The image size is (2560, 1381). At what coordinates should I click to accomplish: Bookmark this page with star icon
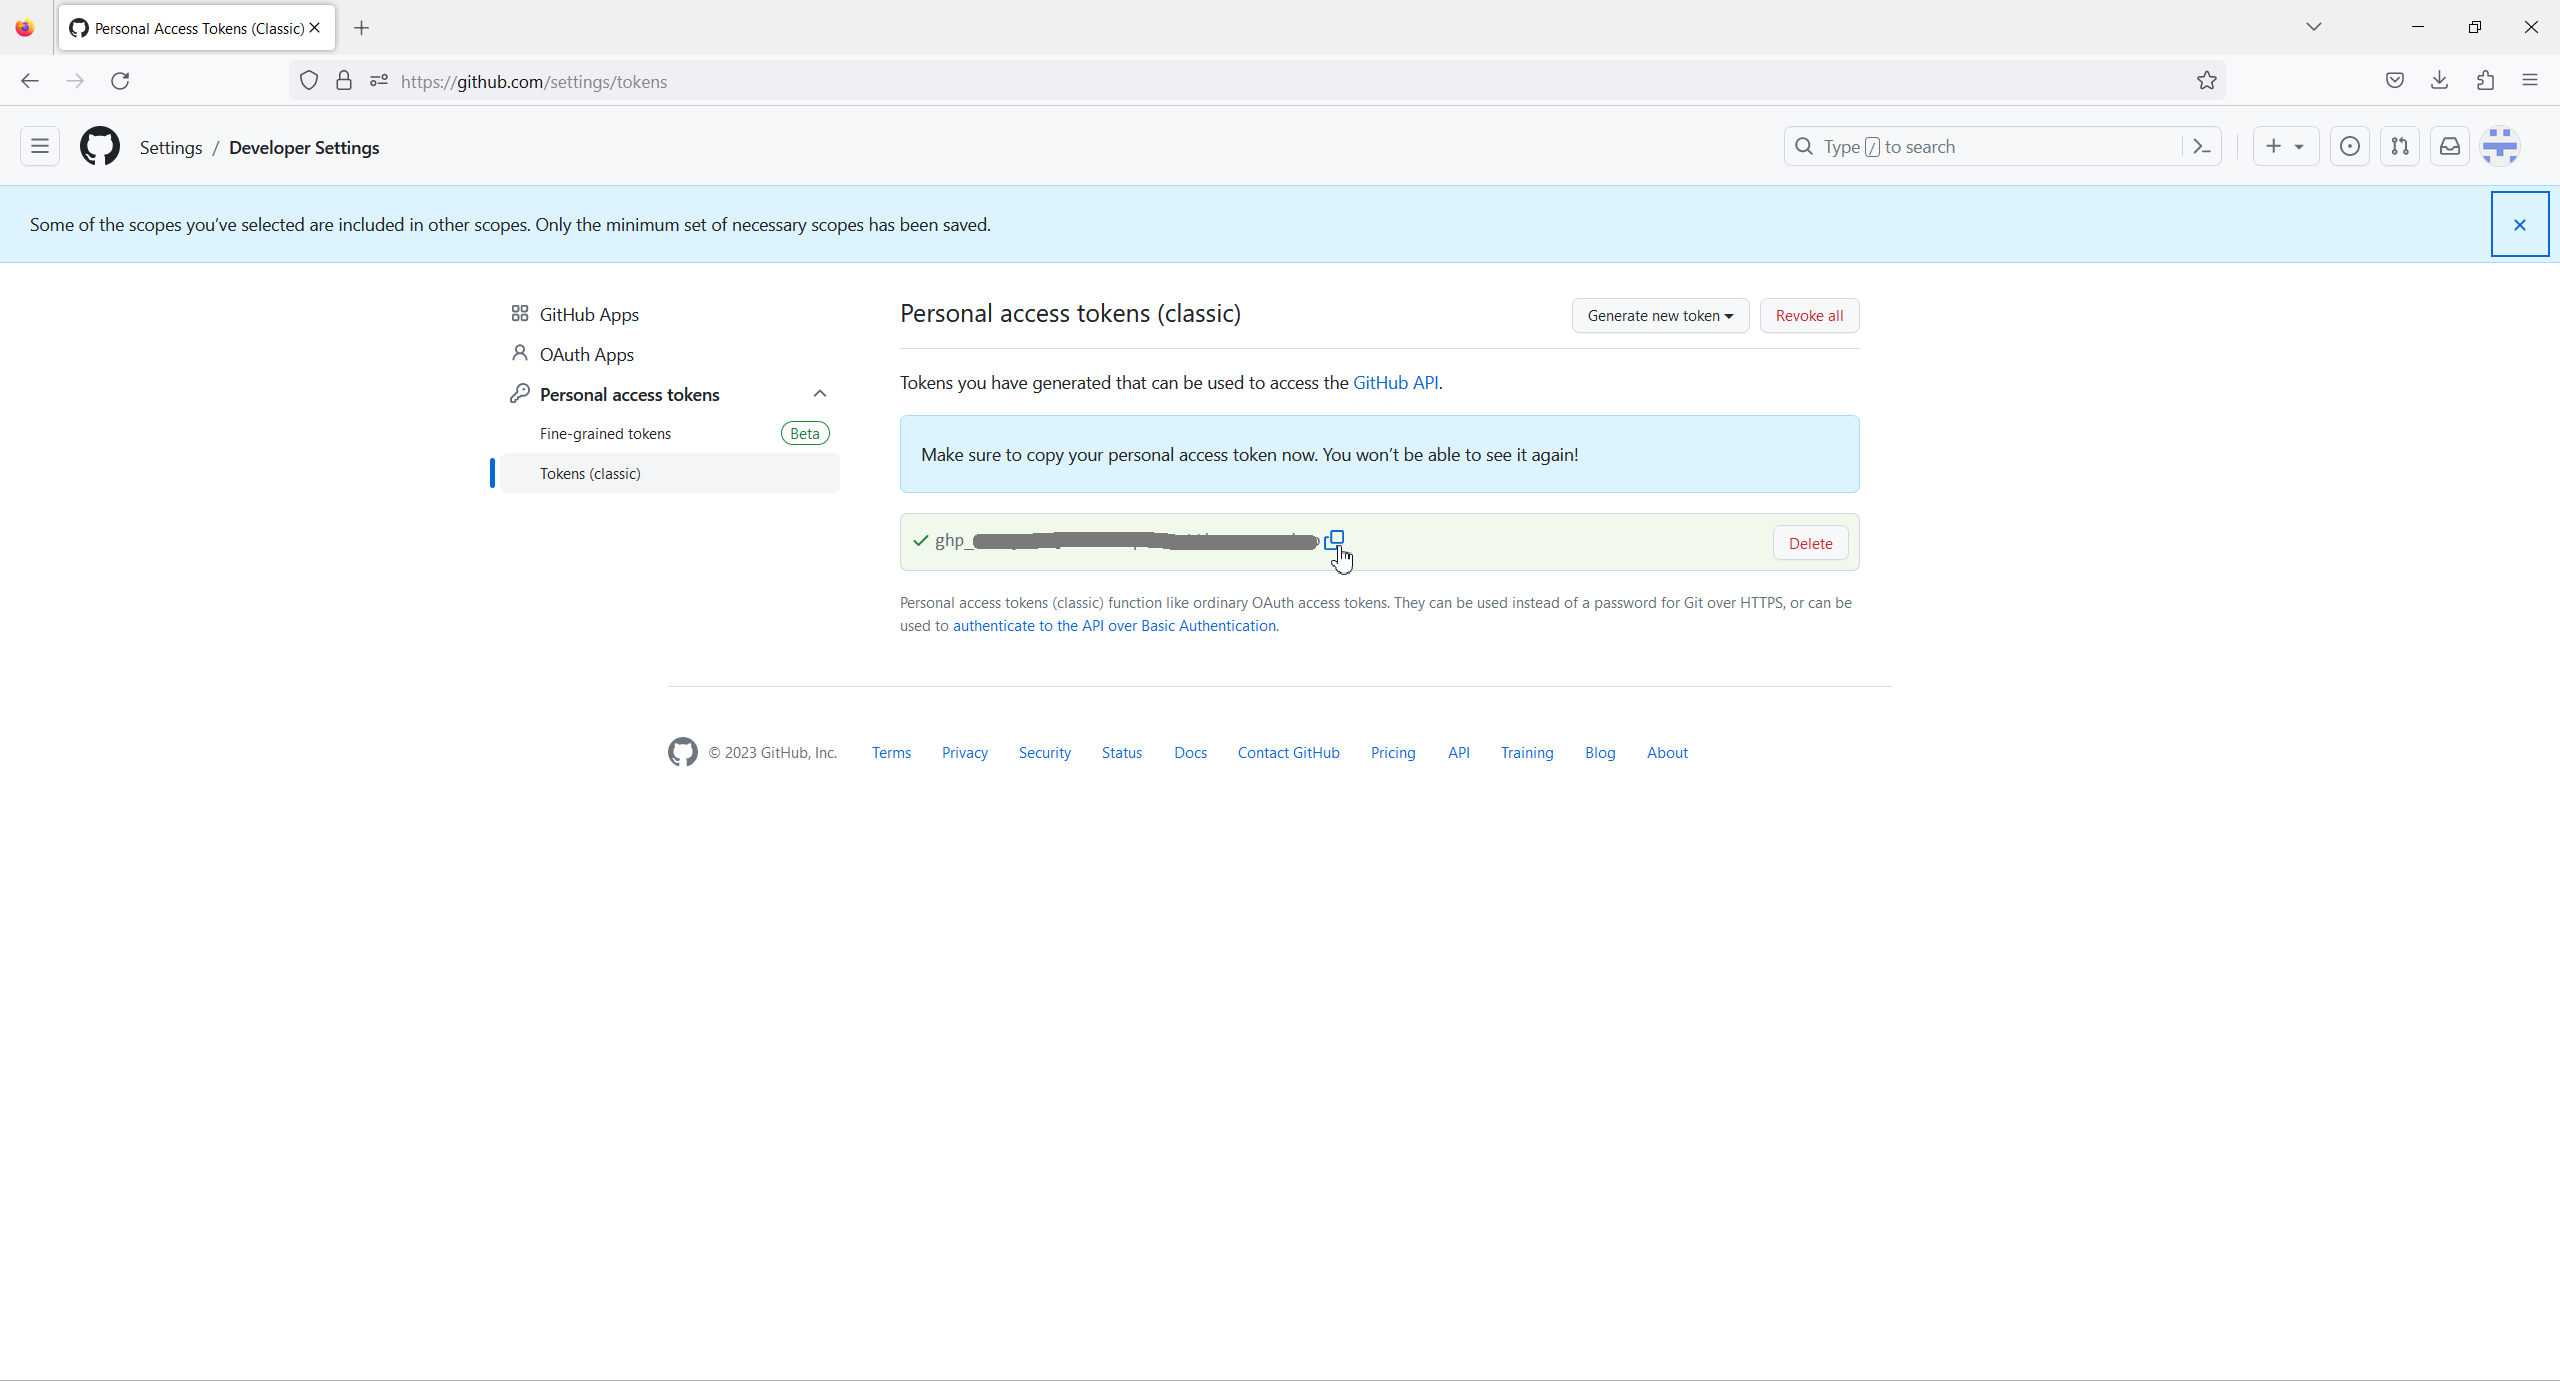pyautogui.click(x=2206, y=81)
